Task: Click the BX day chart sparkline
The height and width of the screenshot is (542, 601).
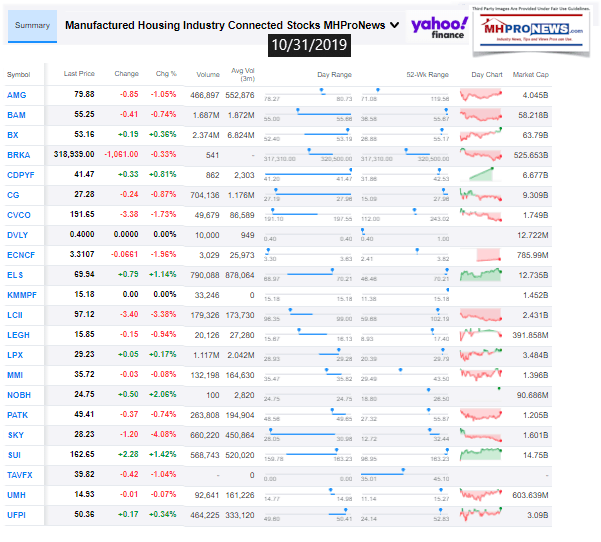Action: 481,134
